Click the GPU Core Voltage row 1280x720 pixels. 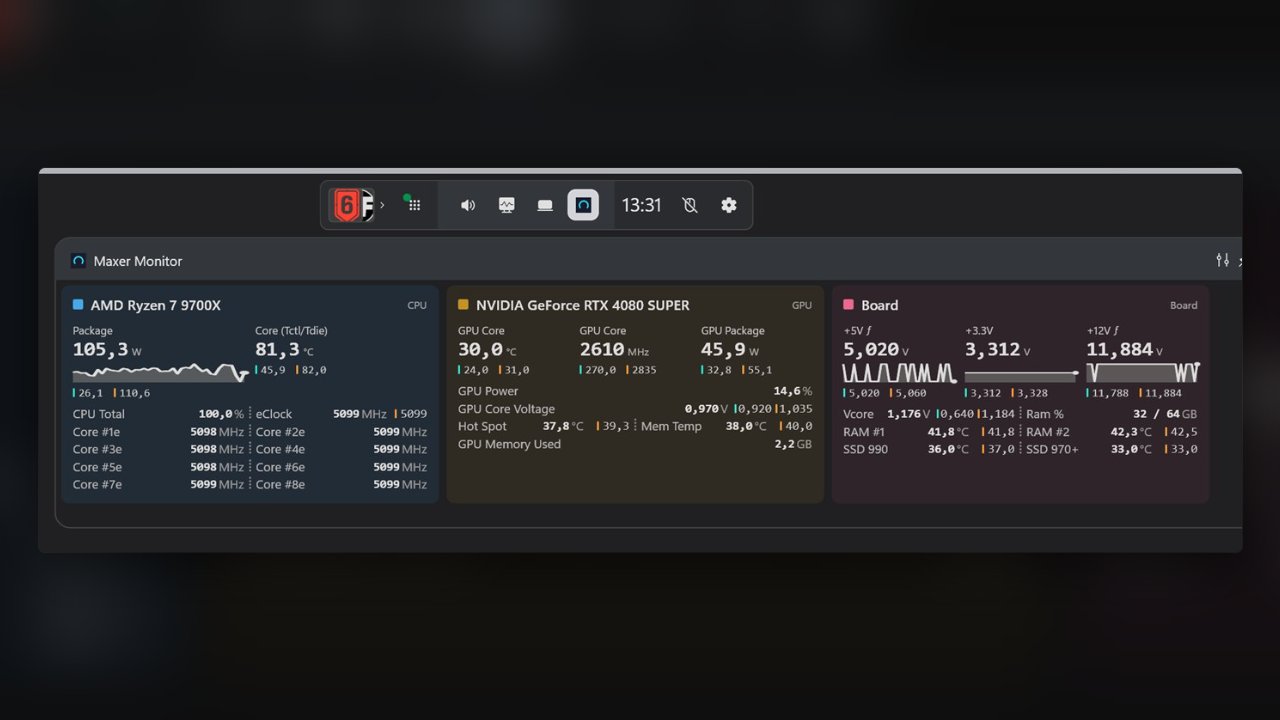635,409
